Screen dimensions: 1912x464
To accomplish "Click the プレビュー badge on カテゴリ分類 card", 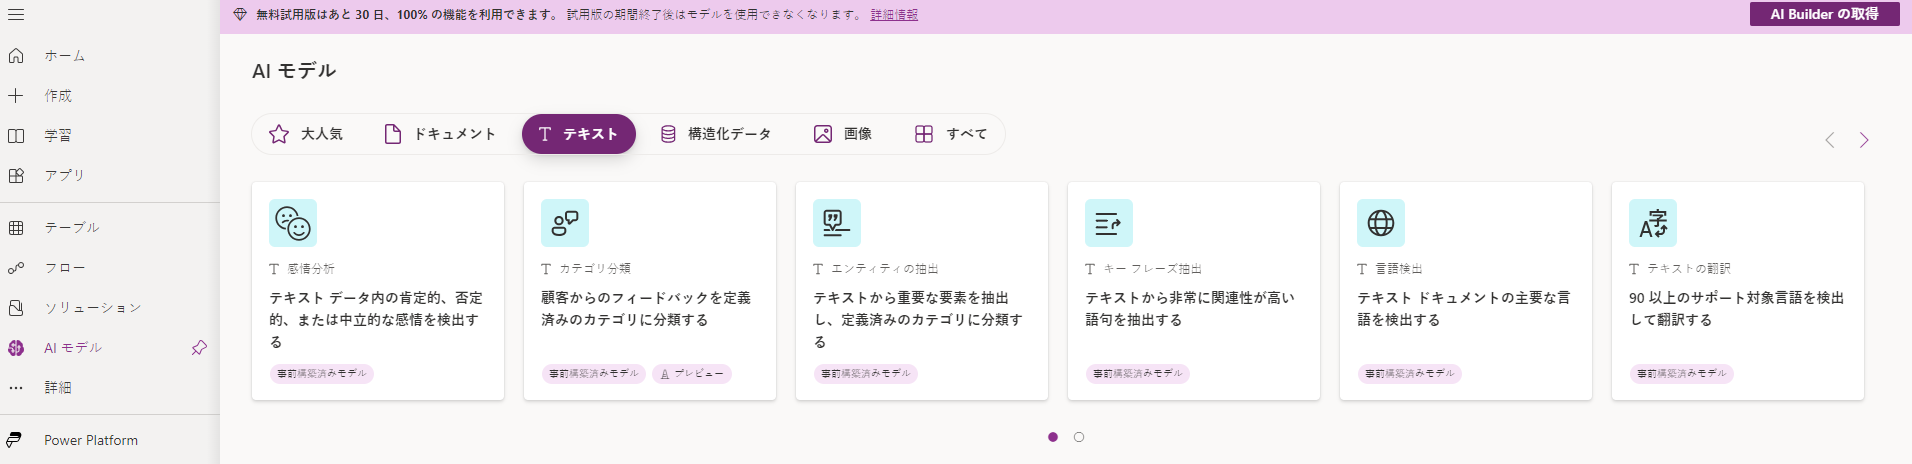I will pos(692,374).
